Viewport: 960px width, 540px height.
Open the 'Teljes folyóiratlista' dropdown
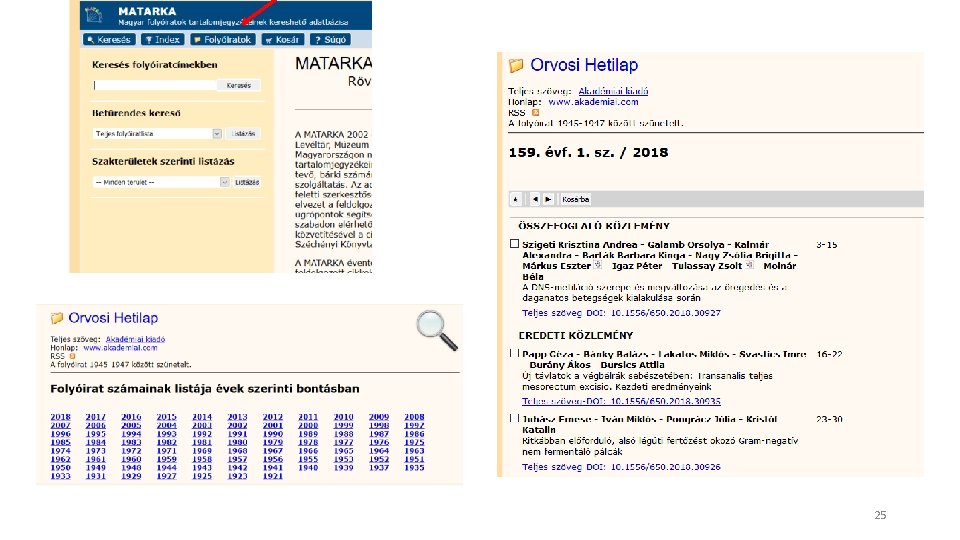point(157,133)
